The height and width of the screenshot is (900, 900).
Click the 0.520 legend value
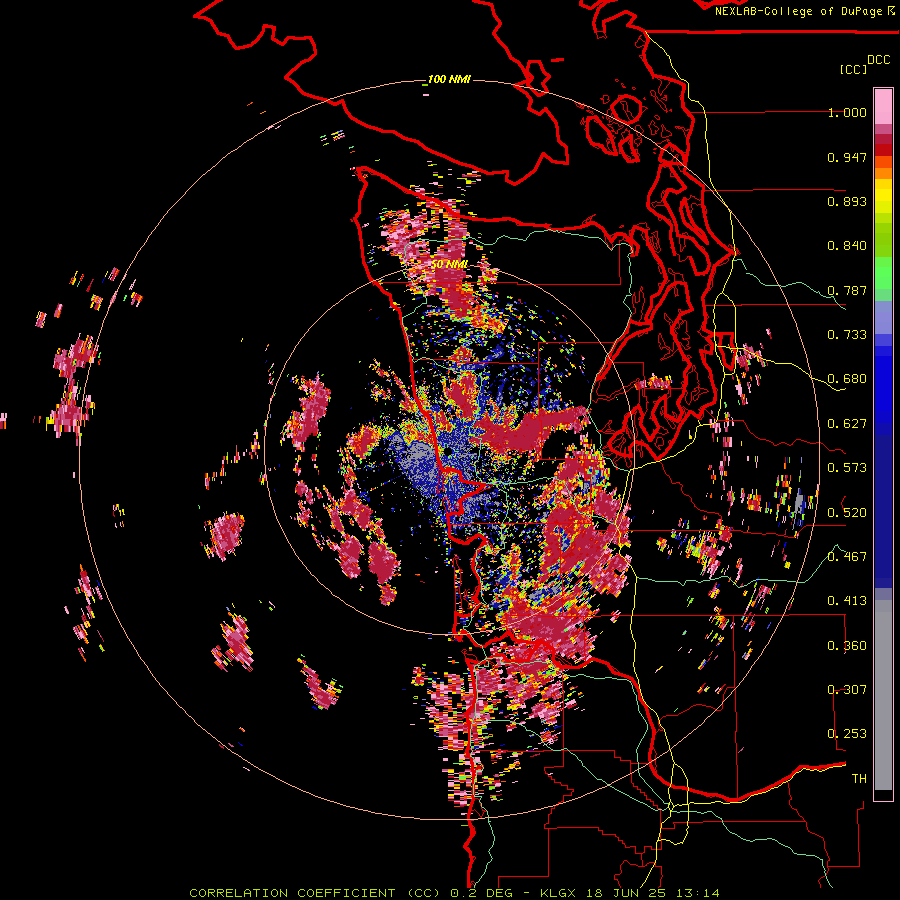[x=847, y=513]
